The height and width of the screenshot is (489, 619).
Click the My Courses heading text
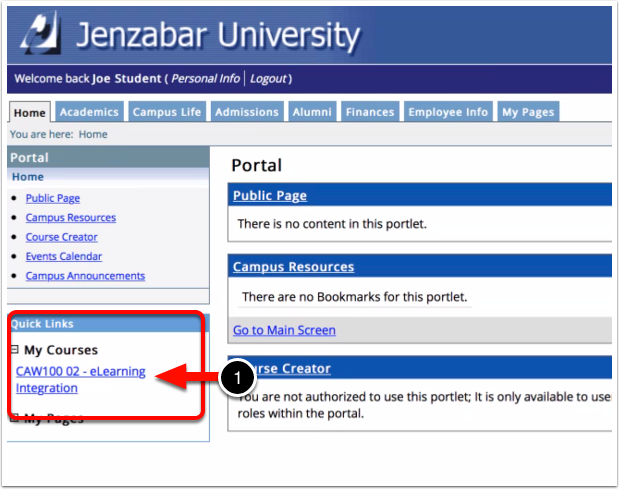click(61, 350)
